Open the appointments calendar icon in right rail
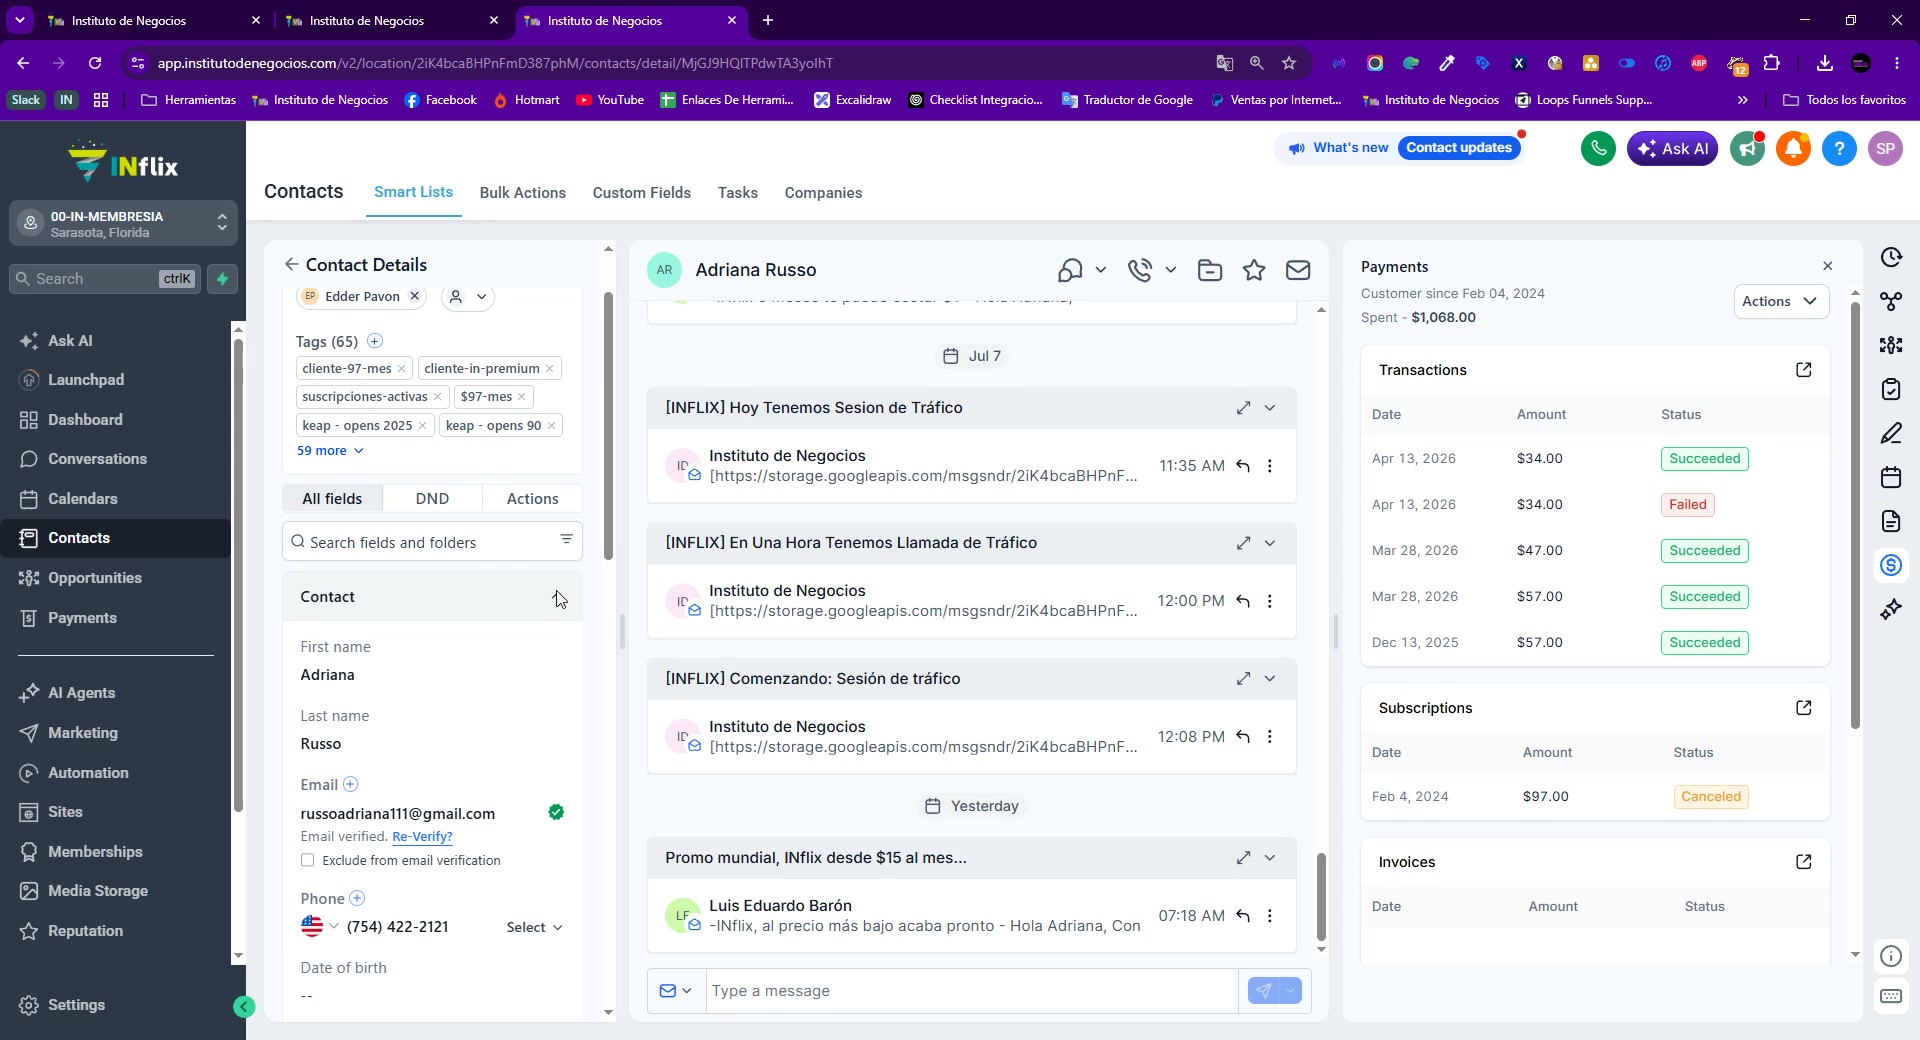This screenshot has width=1920, height=1040. pos(1891,477)
